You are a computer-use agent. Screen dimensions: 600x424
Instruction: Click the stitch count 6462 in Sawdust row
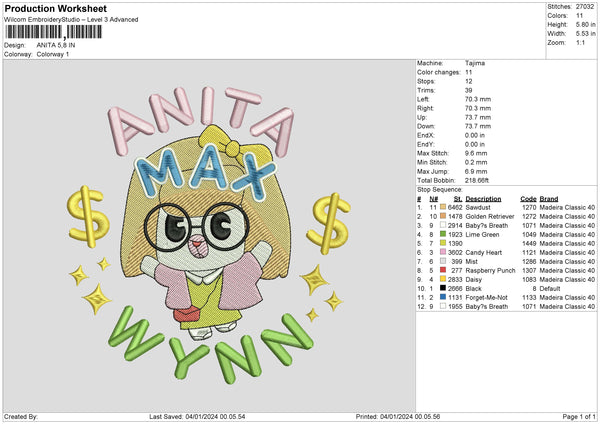[455, 207]
